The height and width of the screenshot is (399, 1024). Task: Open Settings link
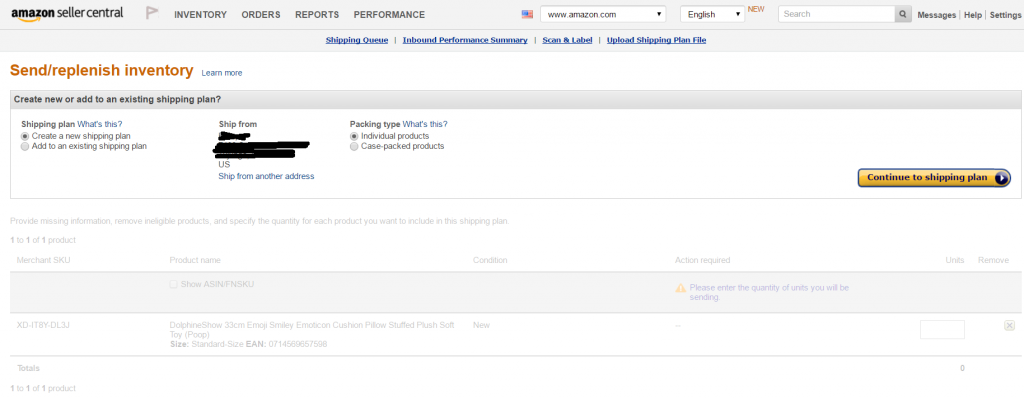coord(1005,15)
